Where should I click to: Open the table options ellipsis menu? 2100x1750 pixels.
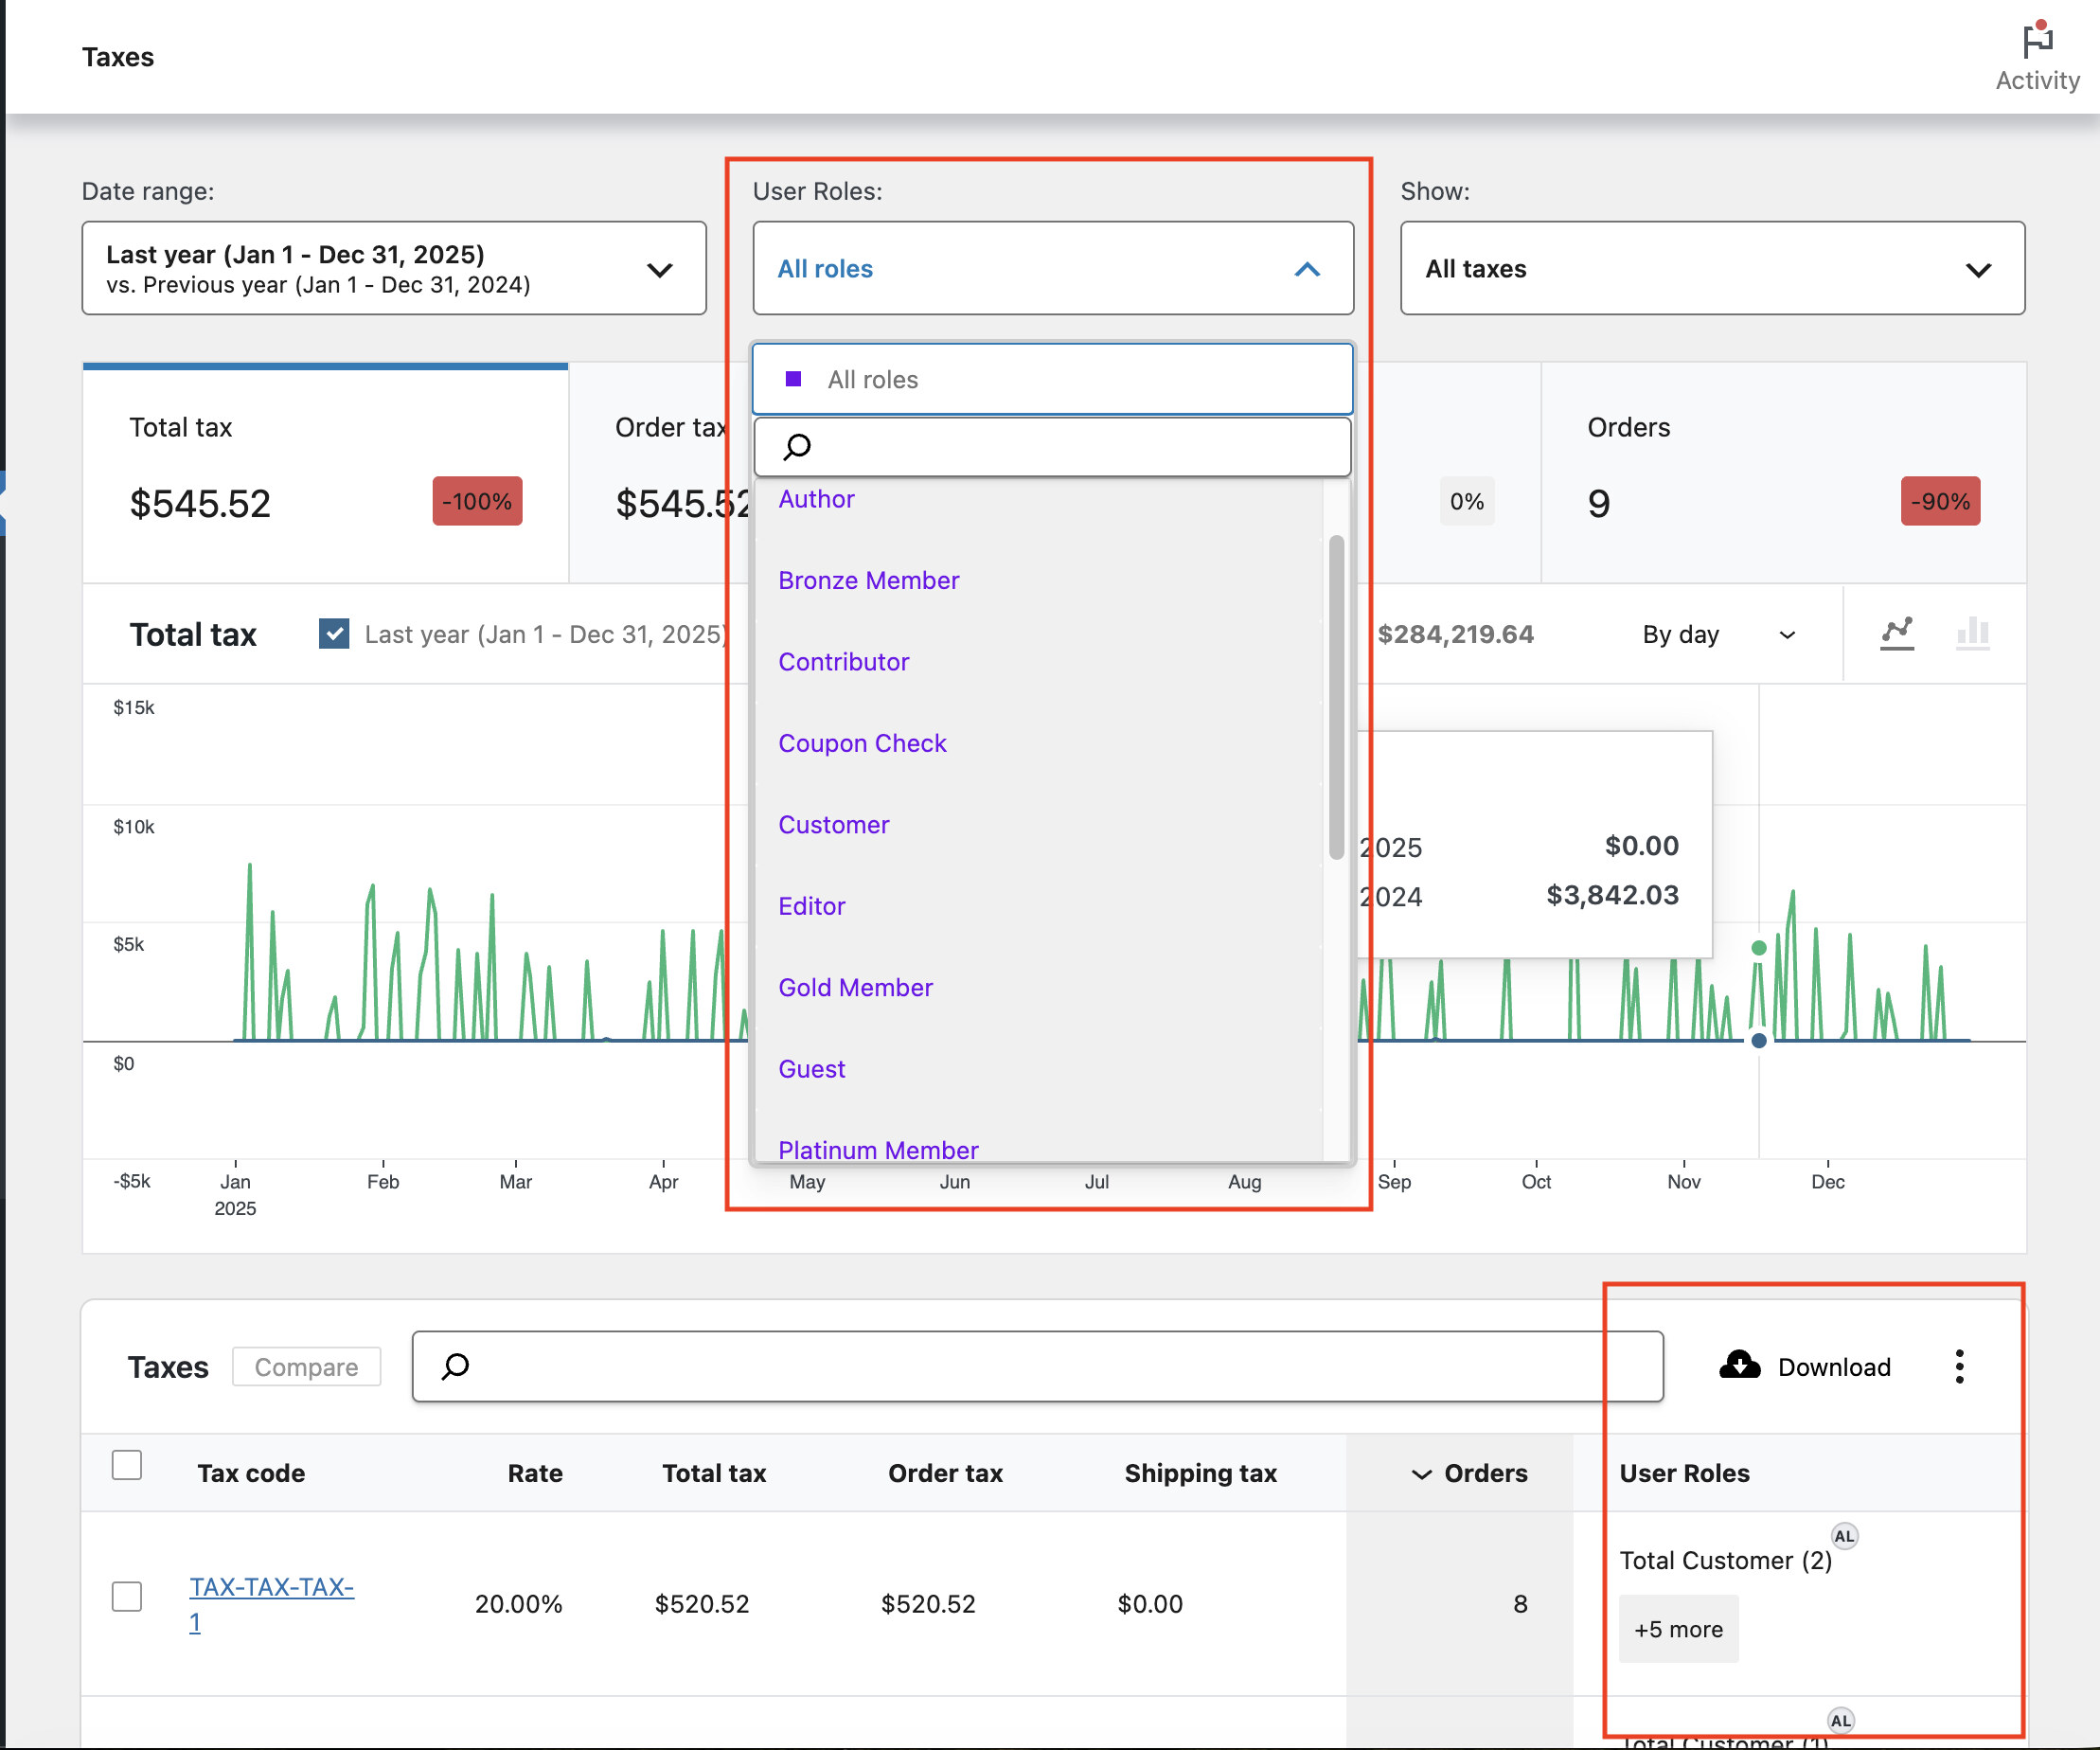coord(1959,1366)
